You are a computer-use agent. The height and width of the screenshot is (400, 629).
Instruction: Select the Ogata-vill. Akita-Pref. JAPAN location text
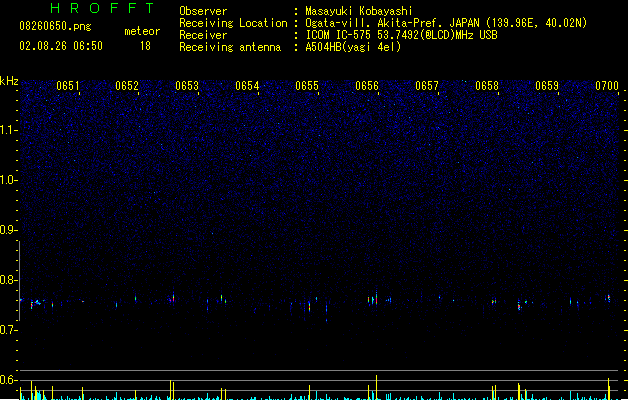click(x=446, y=23)
